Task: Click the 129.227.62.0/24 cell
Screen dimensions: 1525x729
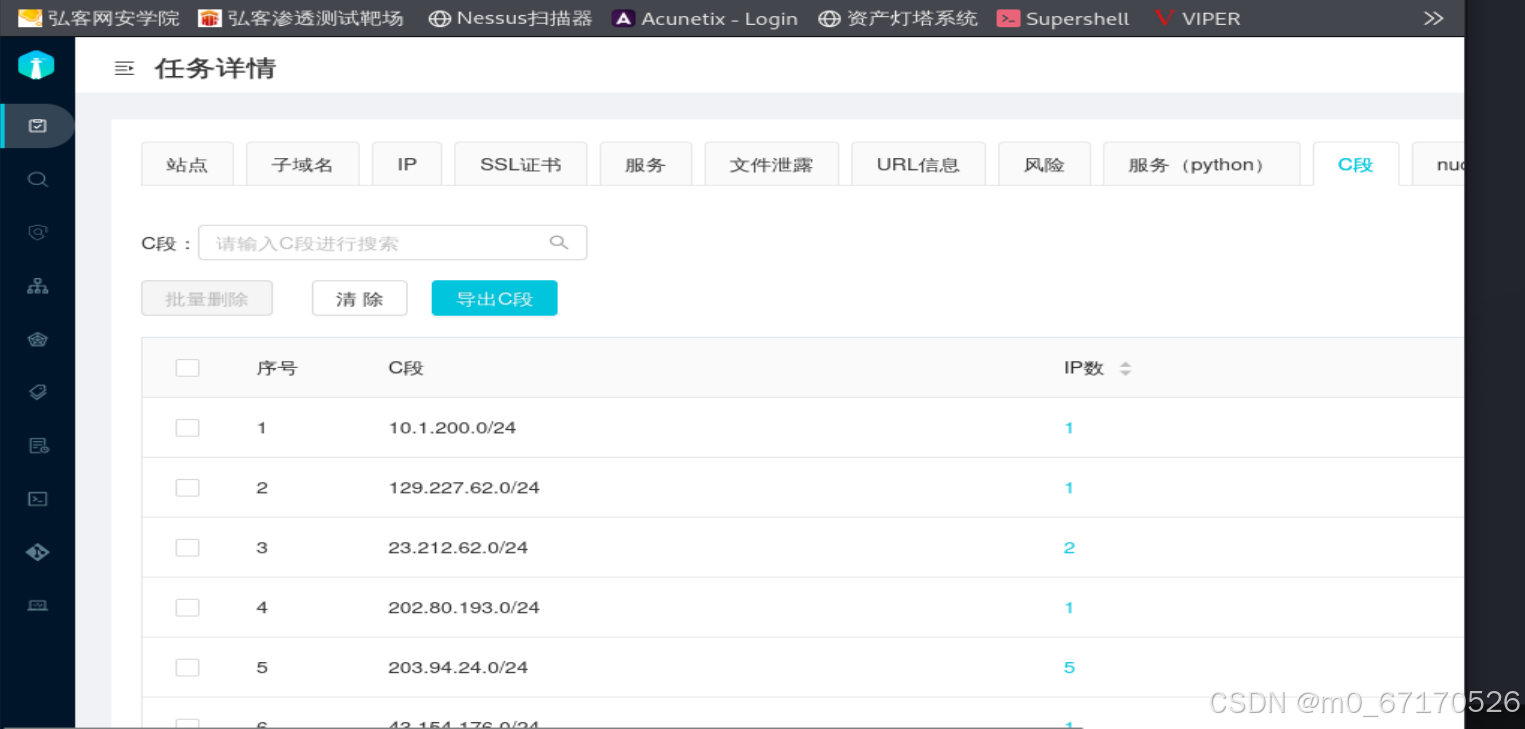Action: click(464, 488)
